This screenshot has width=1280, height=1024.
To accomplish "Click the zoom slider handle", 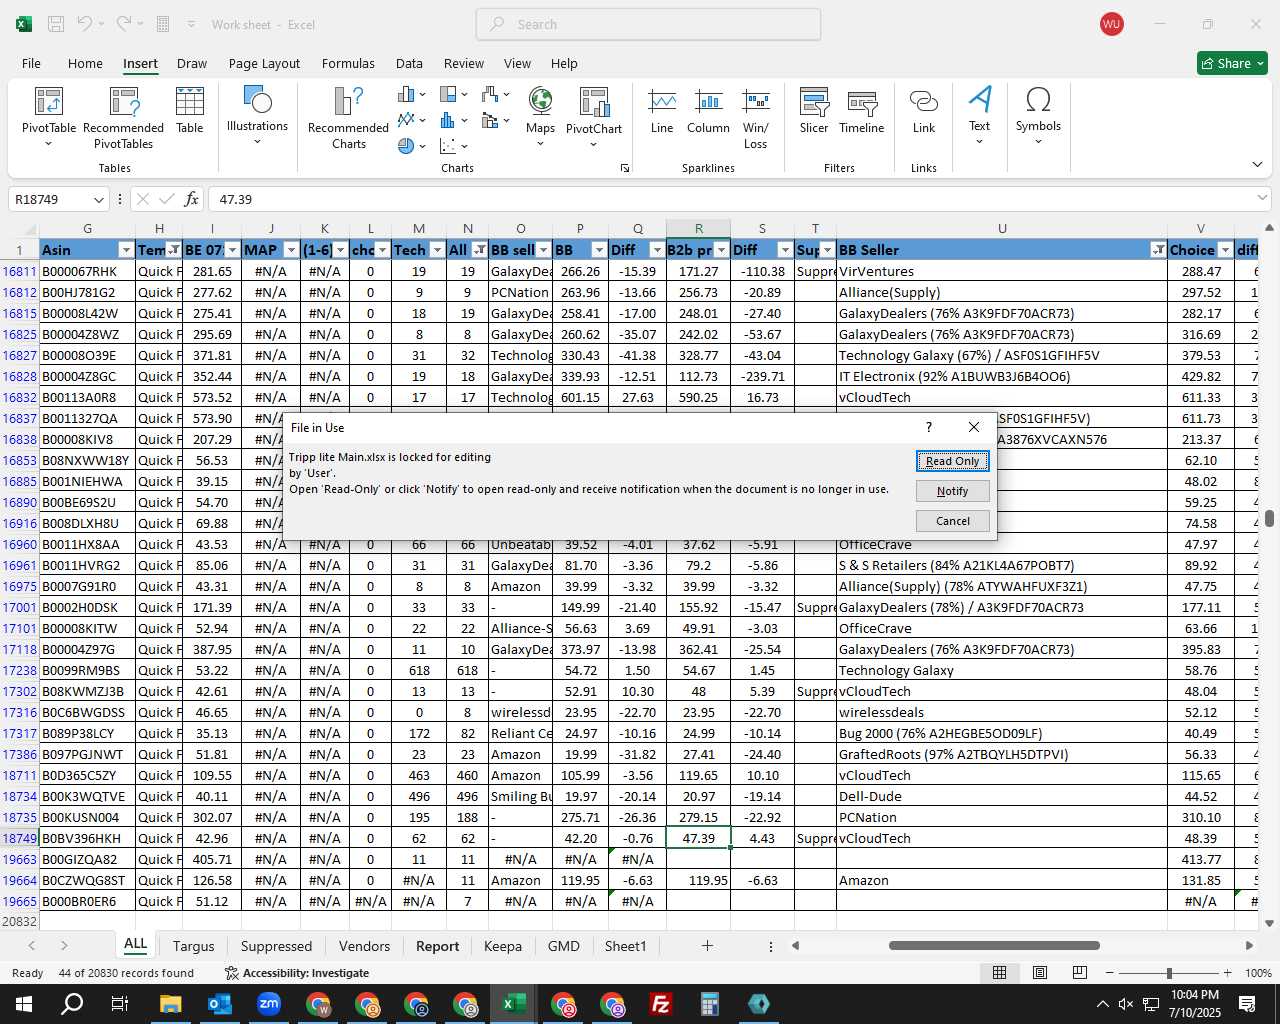I will (x=1169, y=973).
